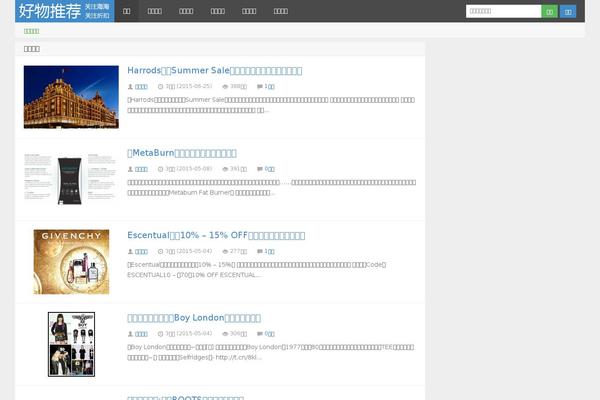The image size is (600, 400).
Task: Open the 1 comment link in Harrods row
Action: [x=269, y=87]
